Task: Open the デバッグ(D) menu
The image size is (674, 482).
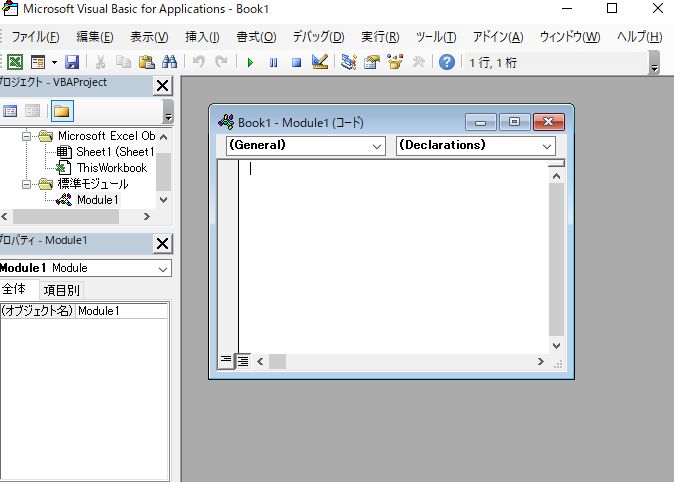Action: (x=319, y=37)
